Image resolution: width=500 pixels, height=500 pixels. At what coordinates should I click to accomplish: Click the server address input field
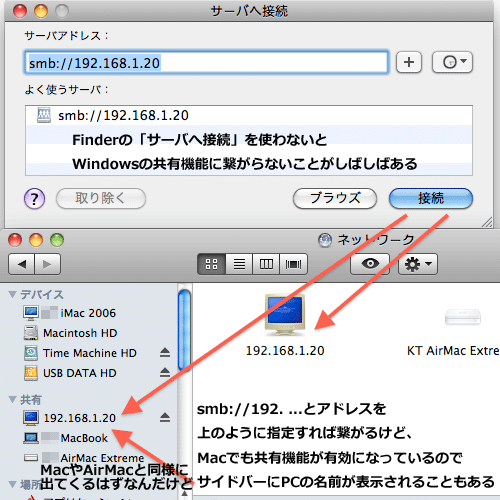[206, 62]
